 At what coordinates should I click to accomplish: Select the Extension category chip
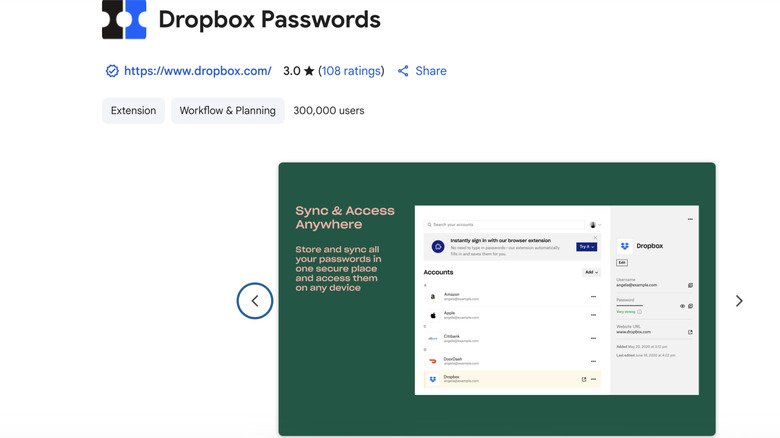coord(133,110)
